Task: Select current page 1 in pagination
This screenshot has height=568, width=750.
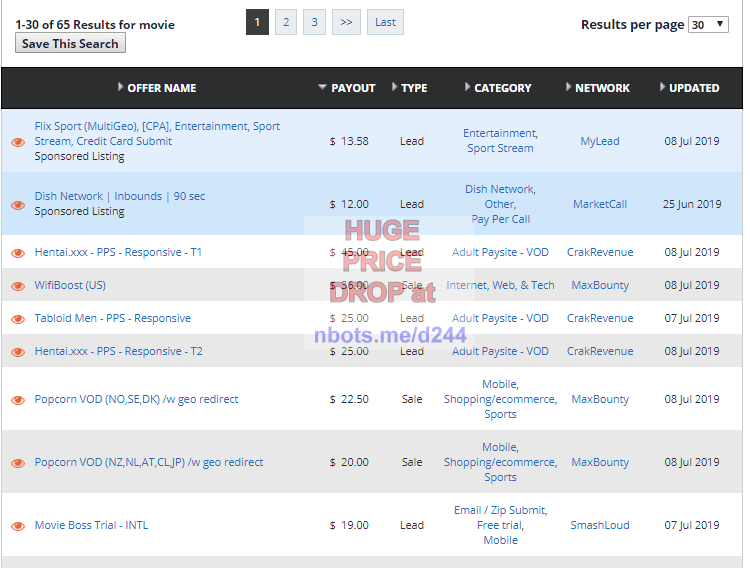Action: point(257,22)
